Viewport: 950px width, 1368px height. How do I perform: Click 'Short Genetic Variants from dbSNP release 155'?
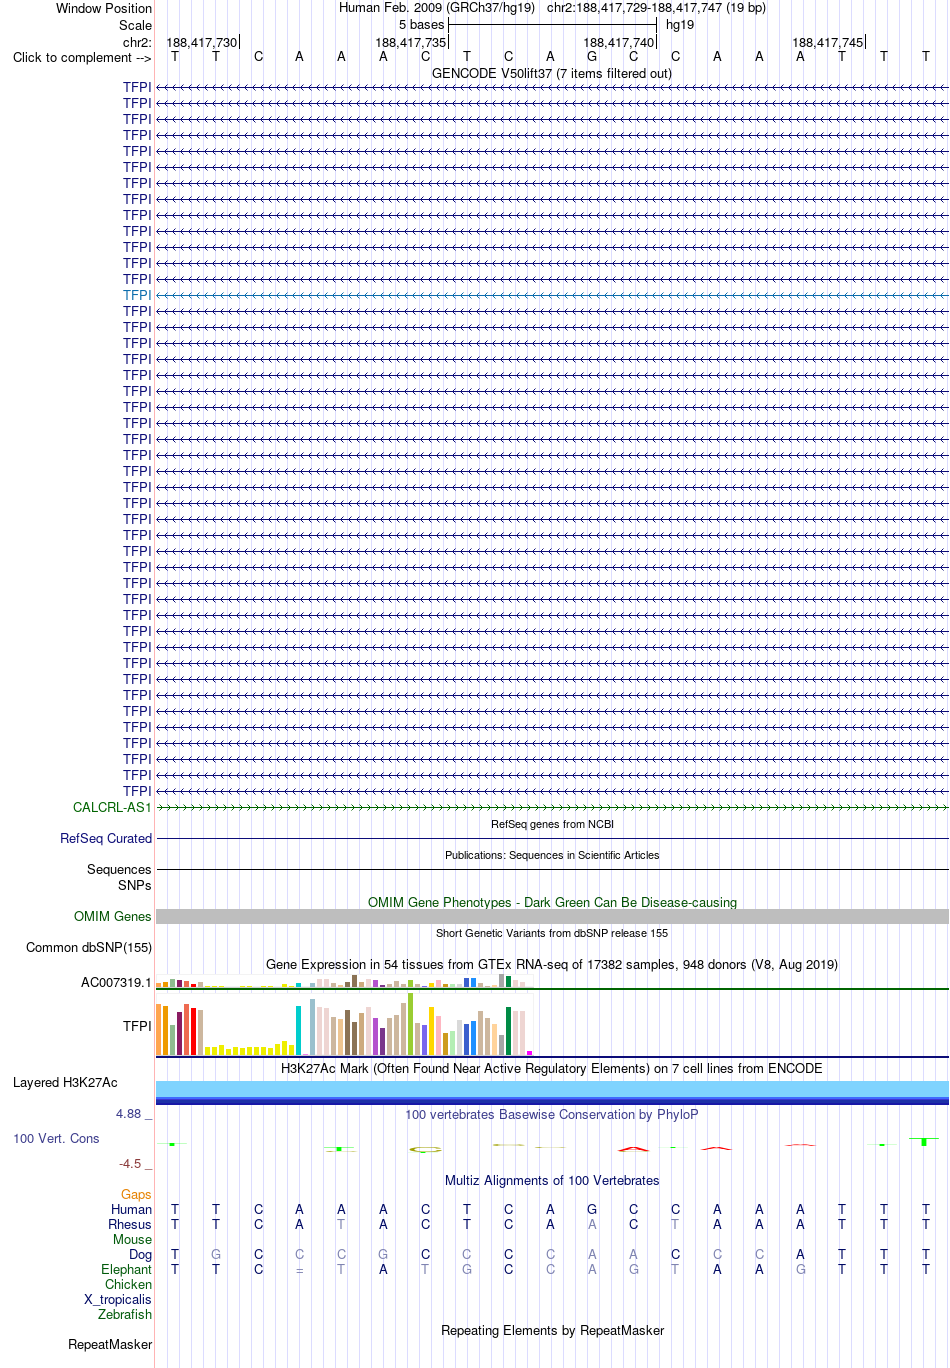point(552,933)
